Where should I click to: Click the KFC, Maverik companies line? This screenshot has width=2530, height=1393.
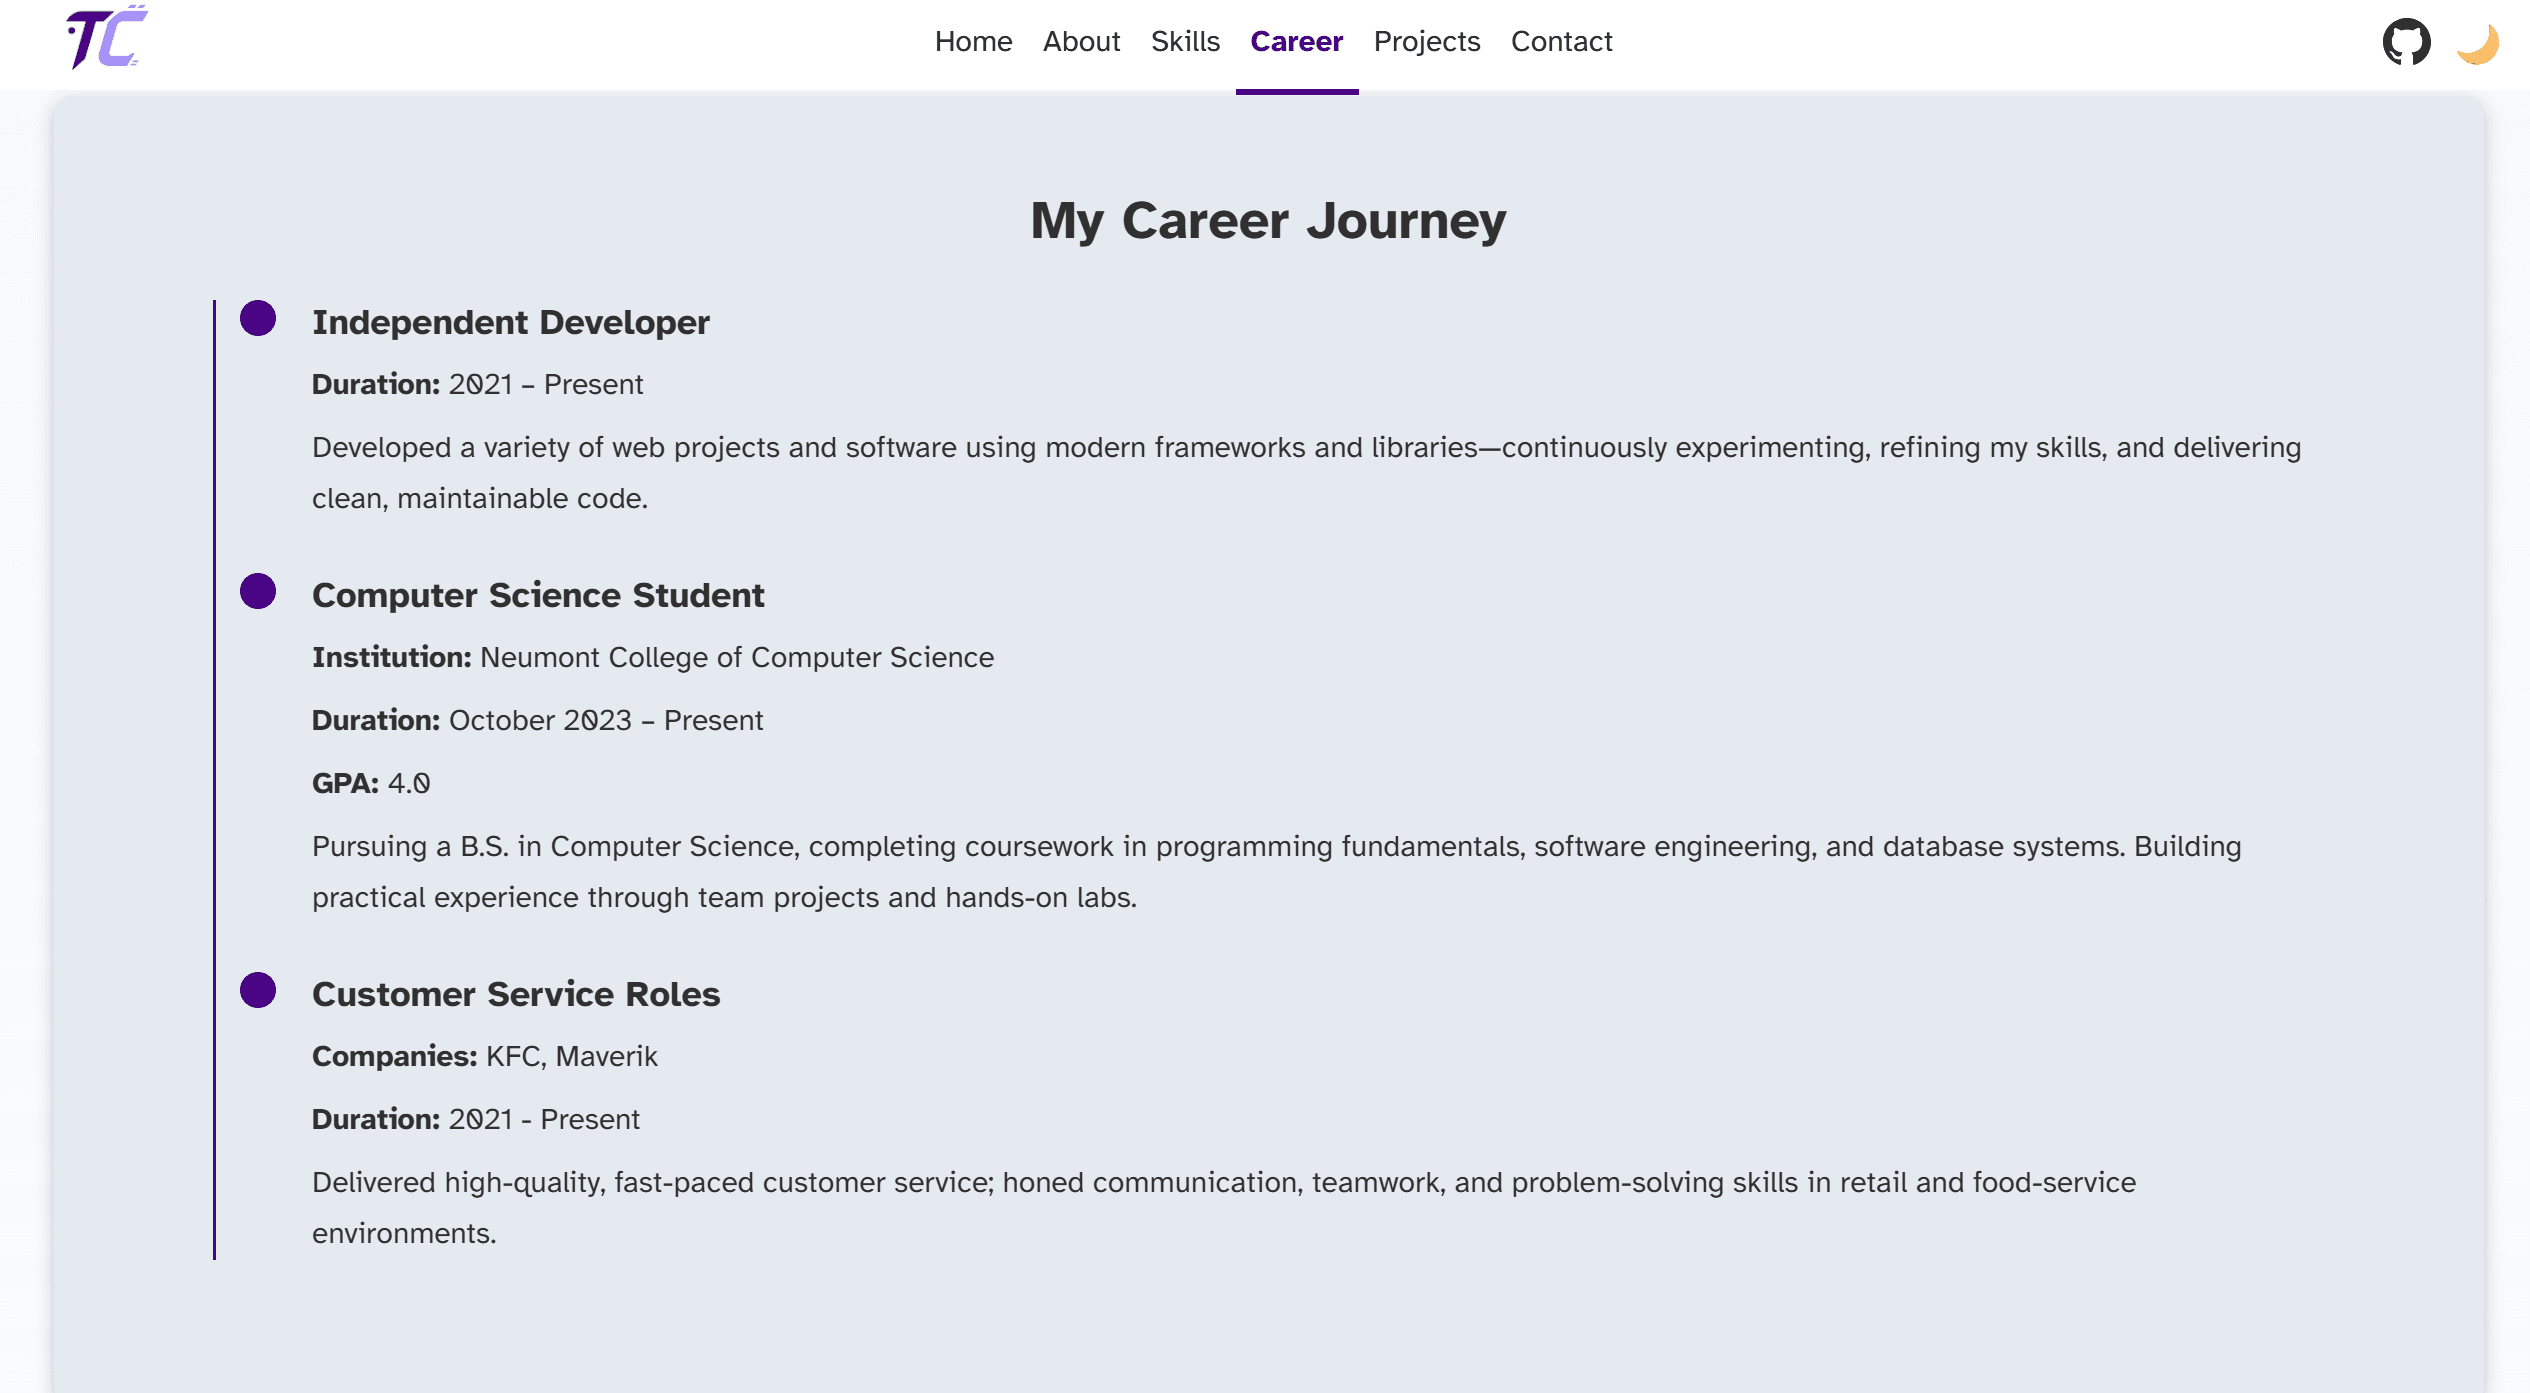(571, 1057)
